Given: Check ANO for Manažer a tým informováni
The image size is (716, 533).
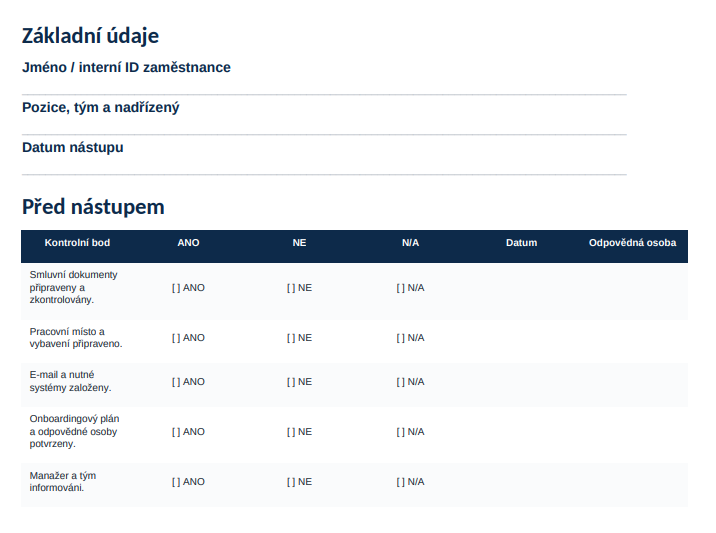Looking at the screenshot, I should coord(188,482).
